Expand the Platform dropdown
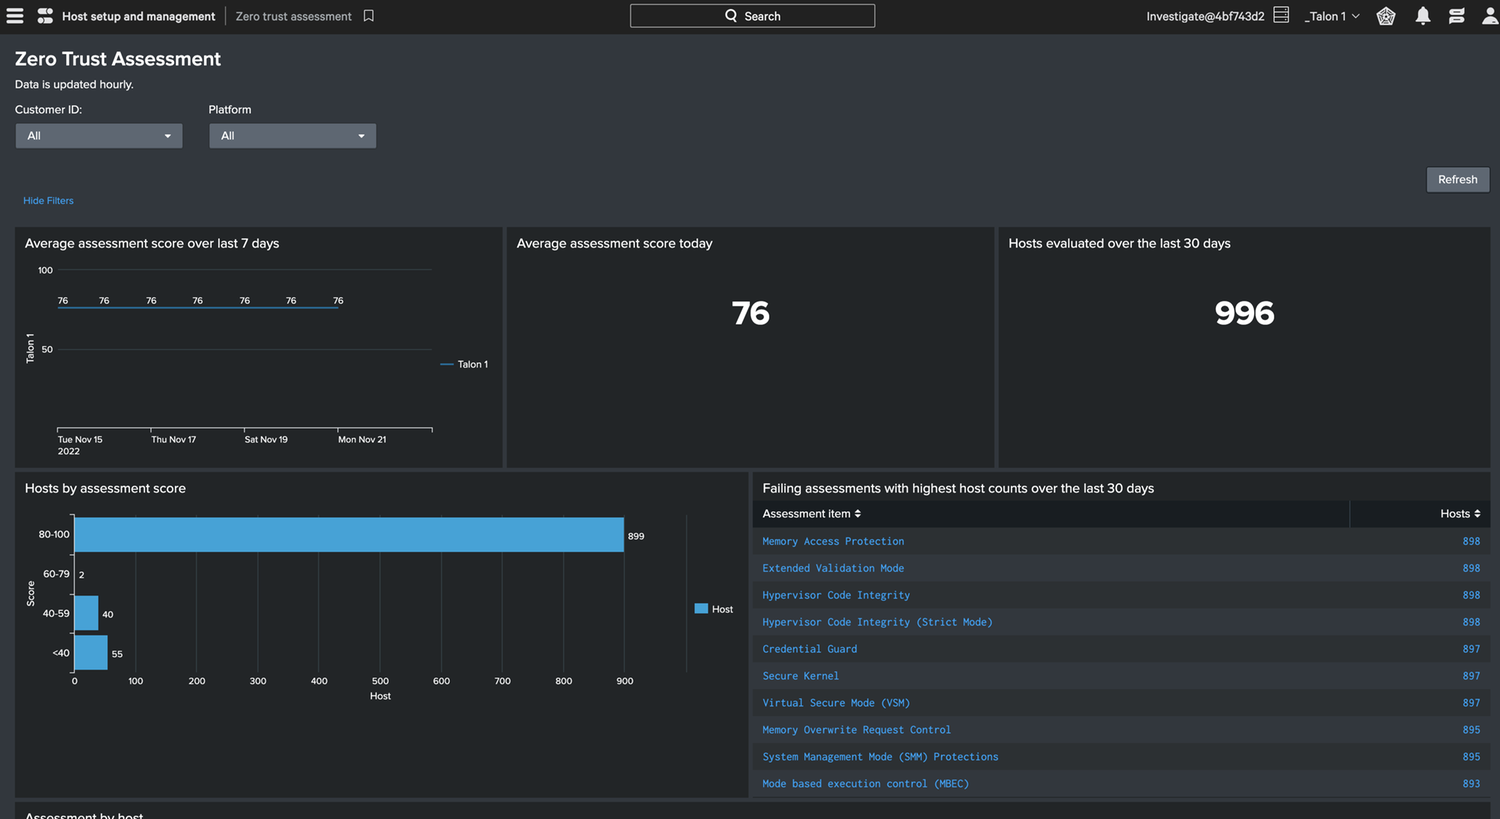This screenshot has height=819, width=1500. click(292, 136)
